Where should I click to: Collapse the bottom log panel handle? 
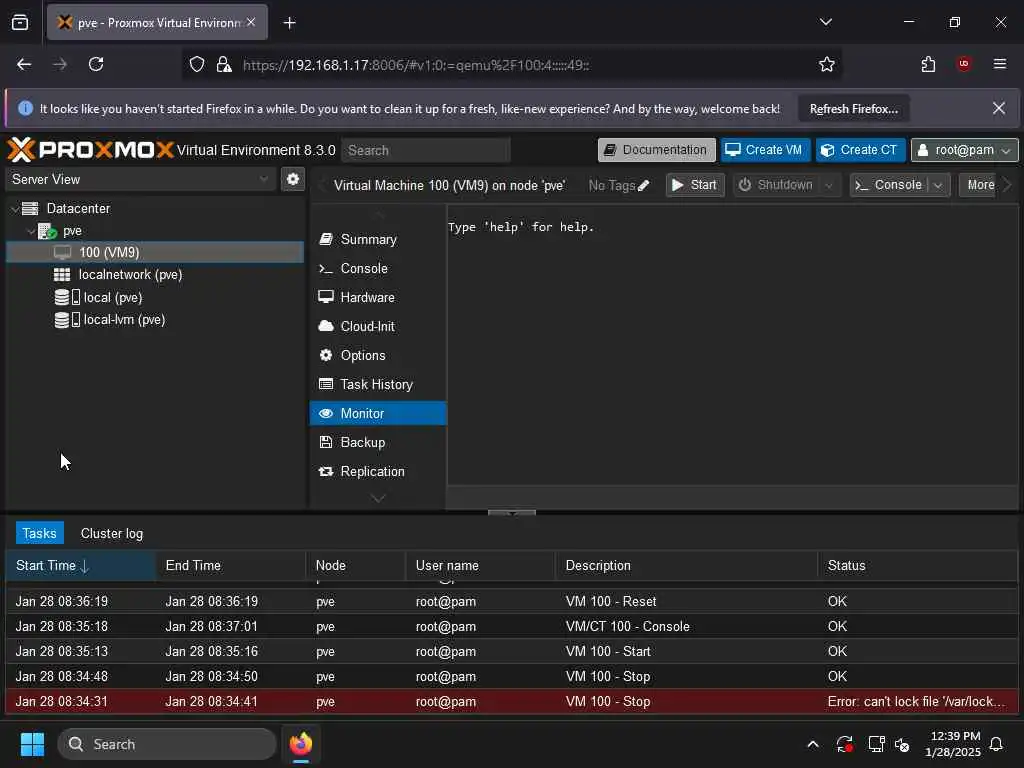point(511,513)
